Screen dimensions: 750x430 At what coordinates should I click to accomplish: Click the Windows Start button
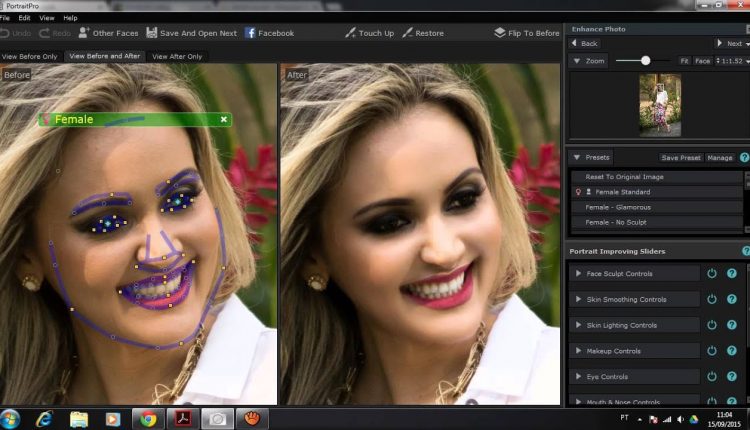click(10, 419)
